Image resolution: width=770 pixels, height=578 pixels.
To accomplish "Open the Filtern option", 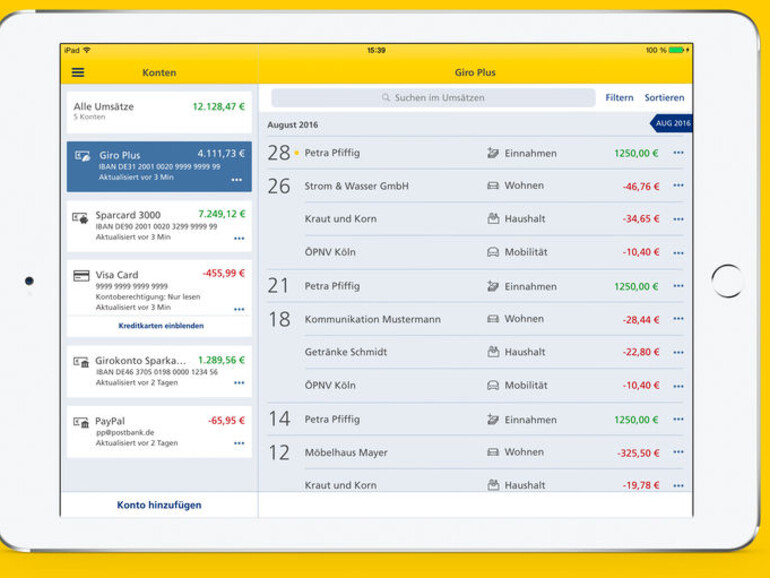I will 619,98.
